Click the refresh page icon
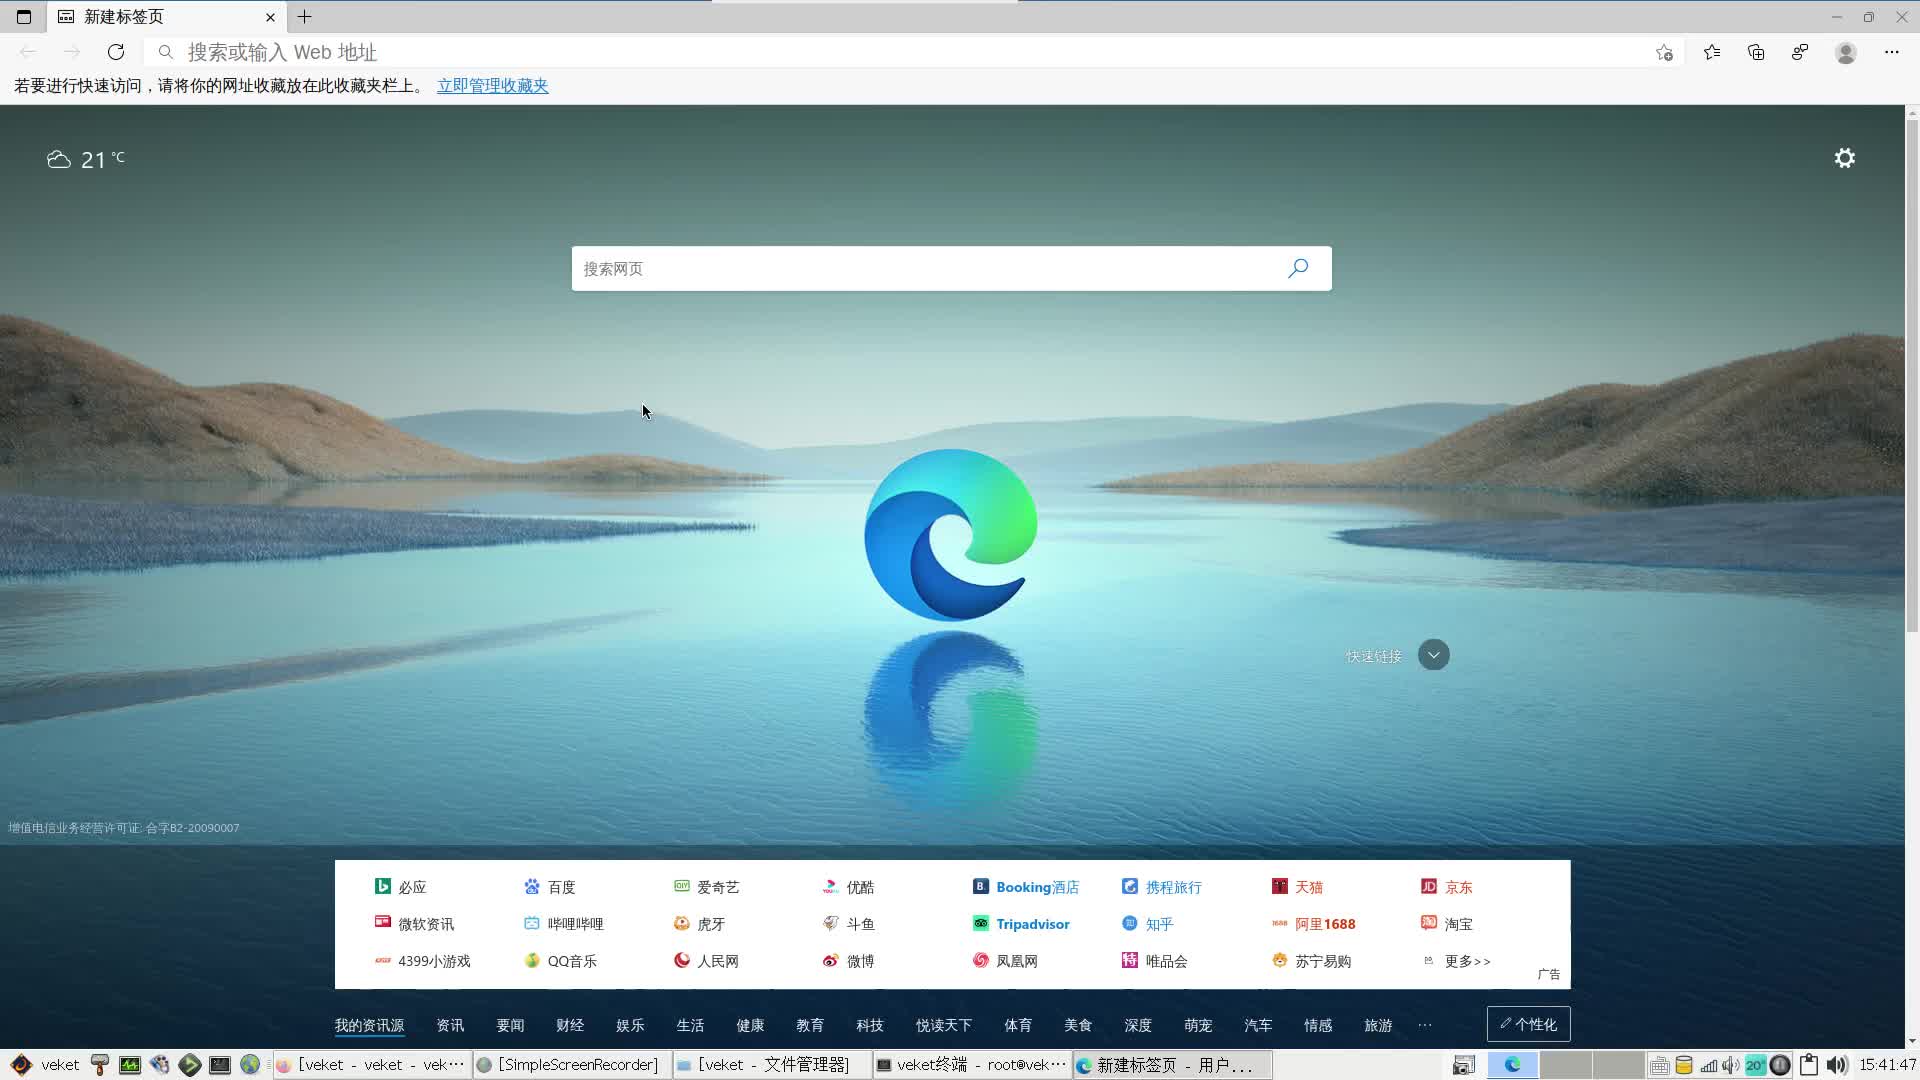 (116, 52)
